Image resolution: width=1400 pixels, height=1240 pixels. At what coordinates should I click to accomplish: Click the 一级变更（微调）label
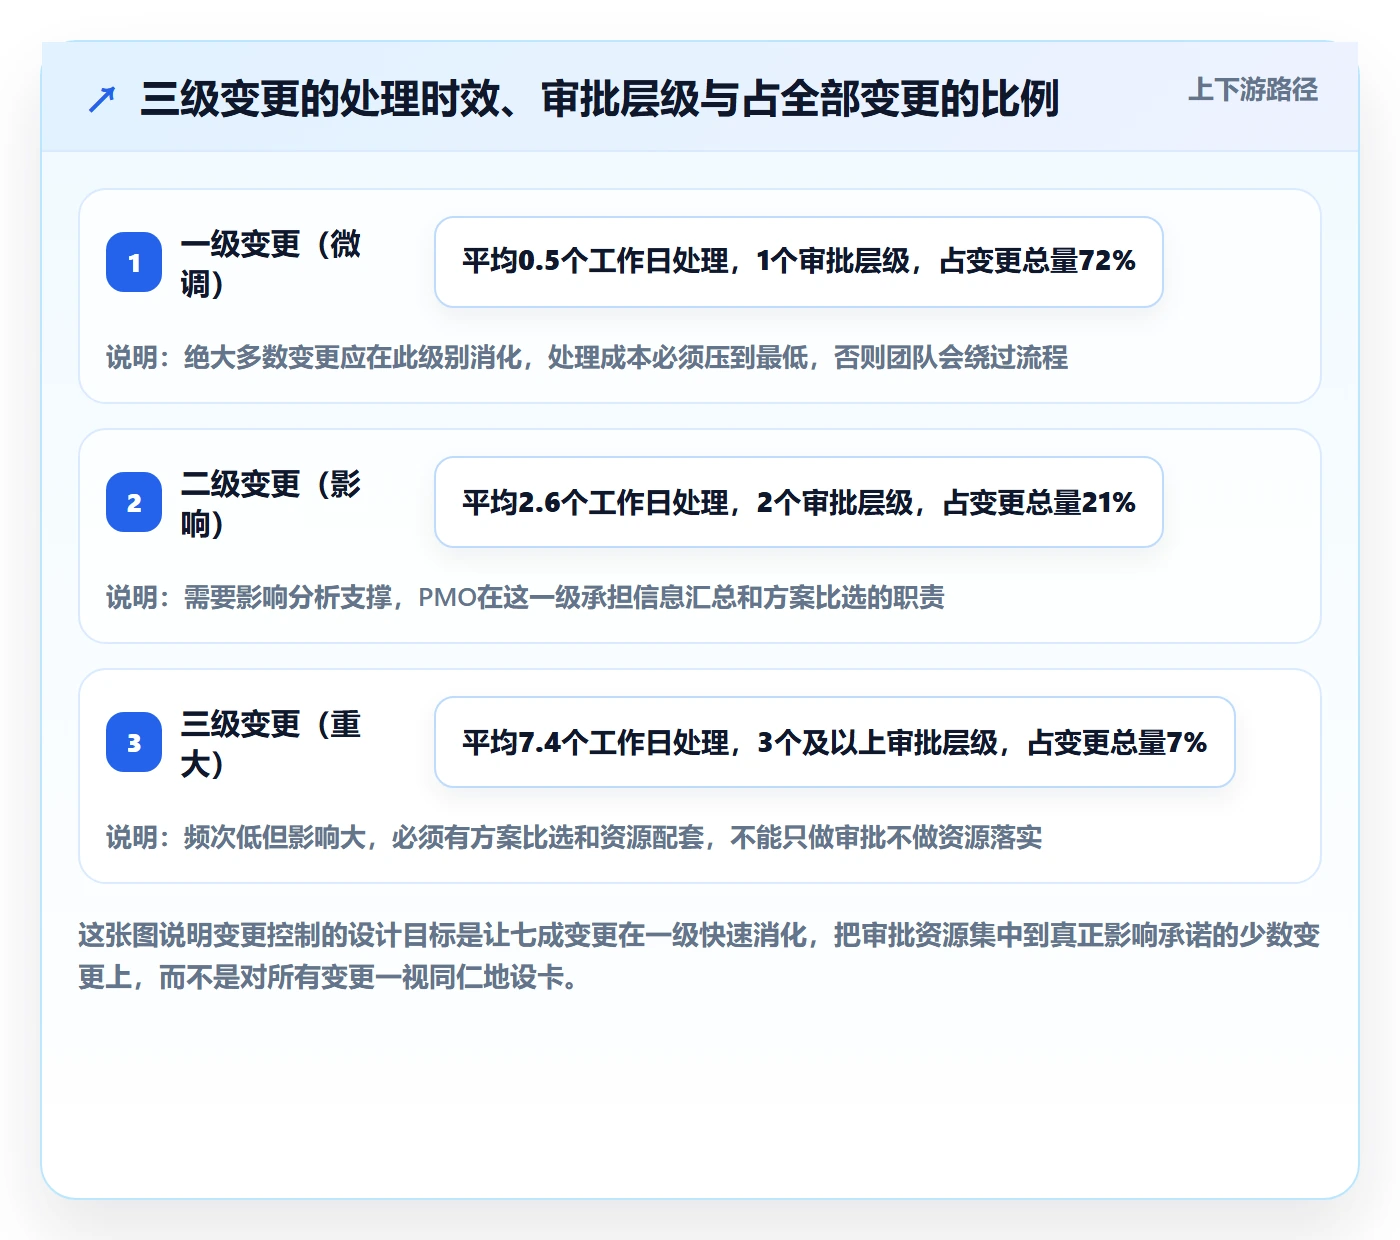[x=271, y=263]
